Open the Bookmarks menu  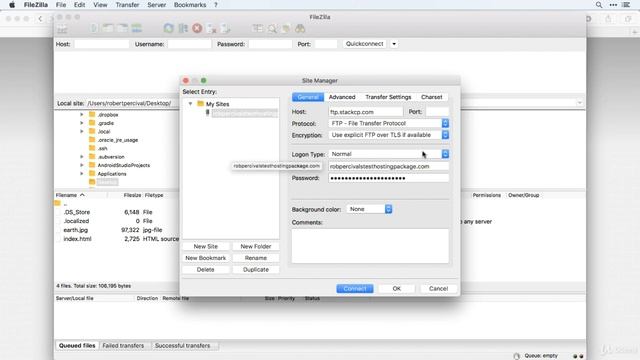point(190,5)
